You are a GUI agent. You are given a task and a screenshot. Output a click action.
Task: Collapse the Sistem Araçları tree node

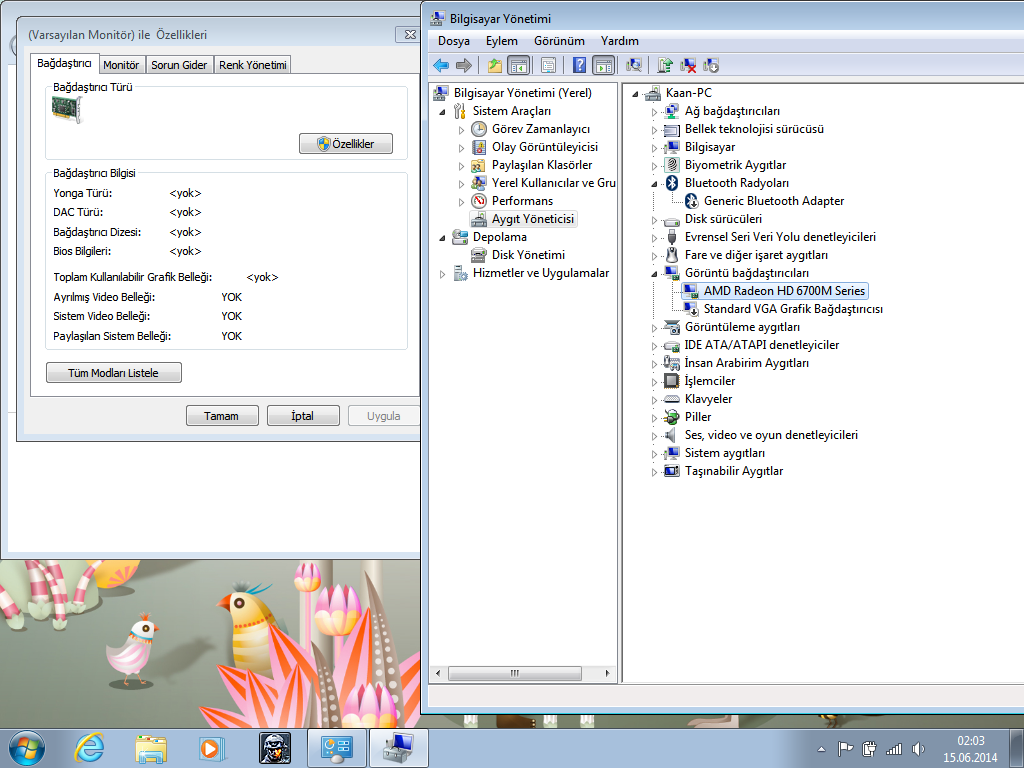pos(443,112)
